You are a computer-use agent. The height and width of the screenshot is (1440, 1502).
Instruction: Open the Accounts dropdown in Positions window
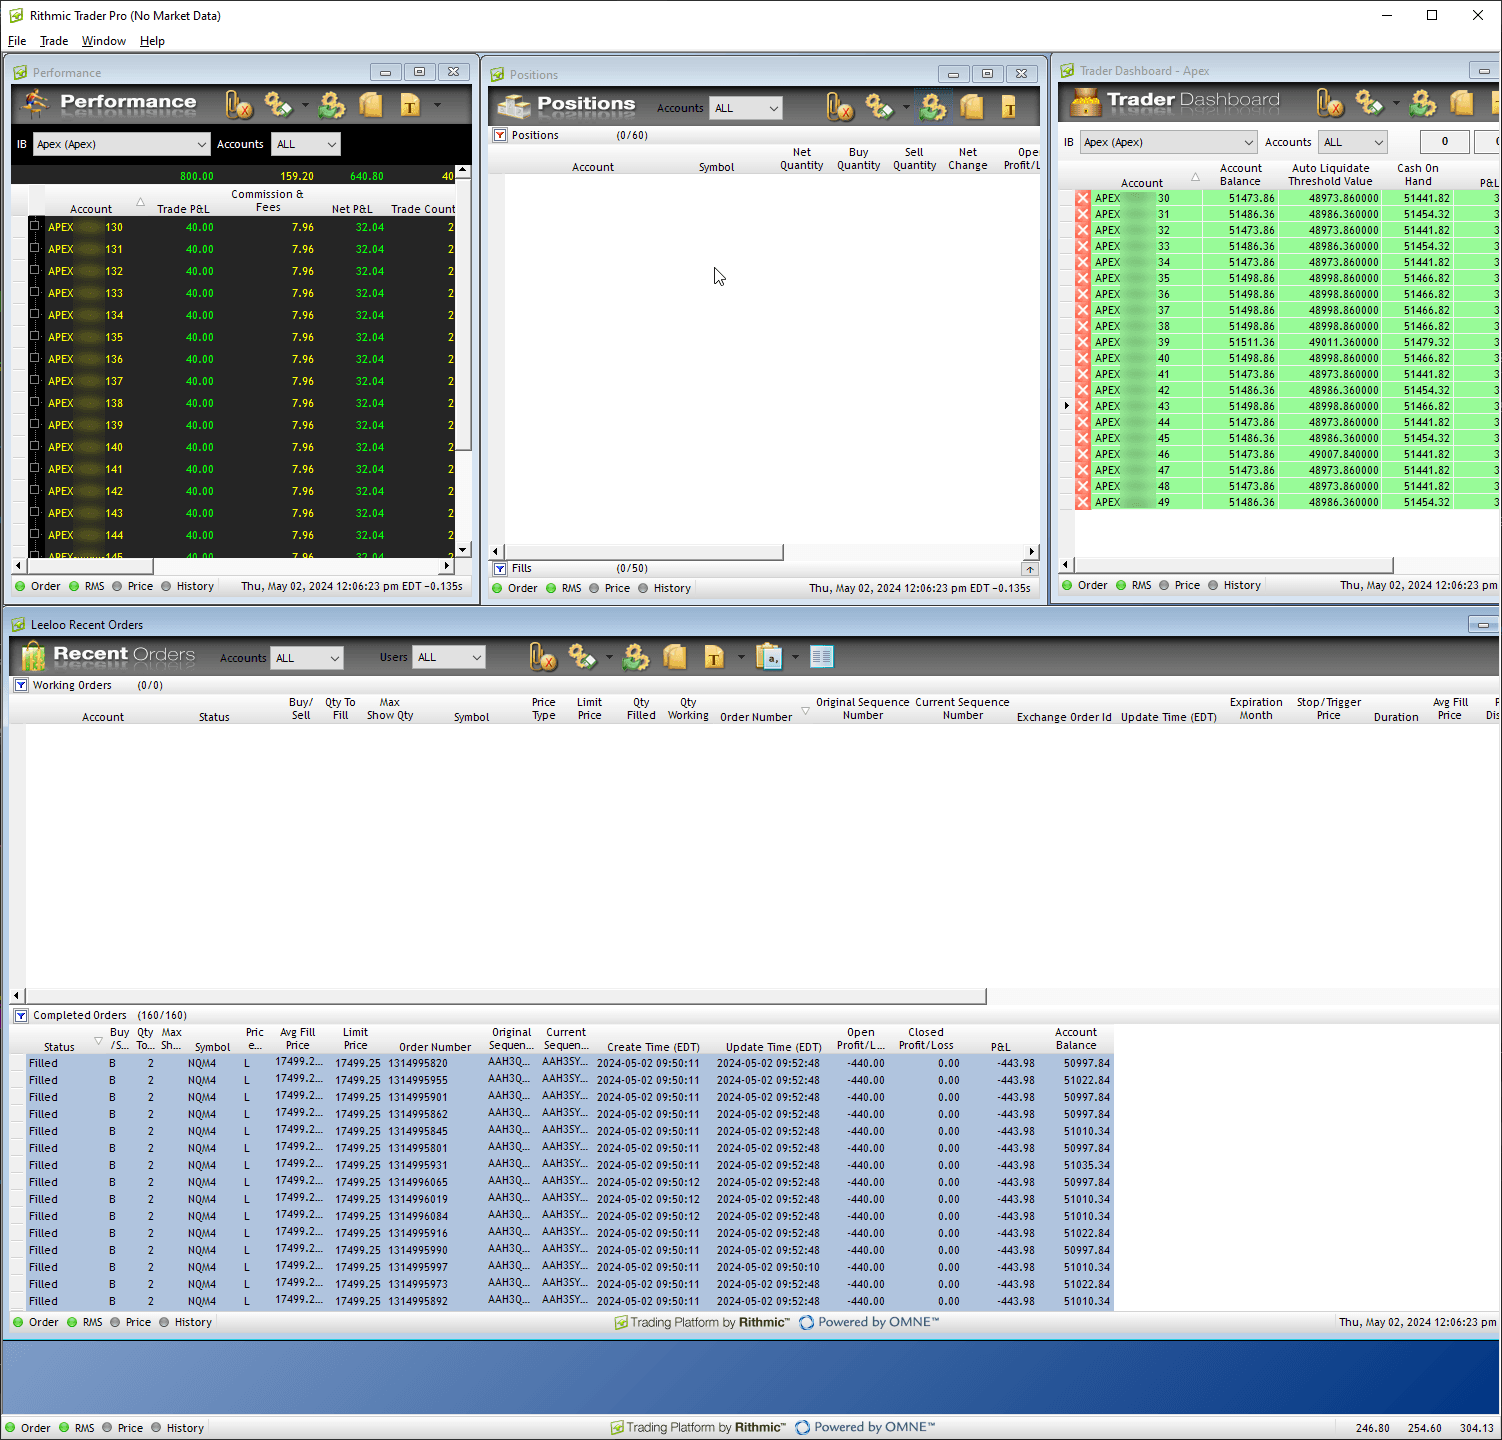pyautogui.click(x=745, y=108)
